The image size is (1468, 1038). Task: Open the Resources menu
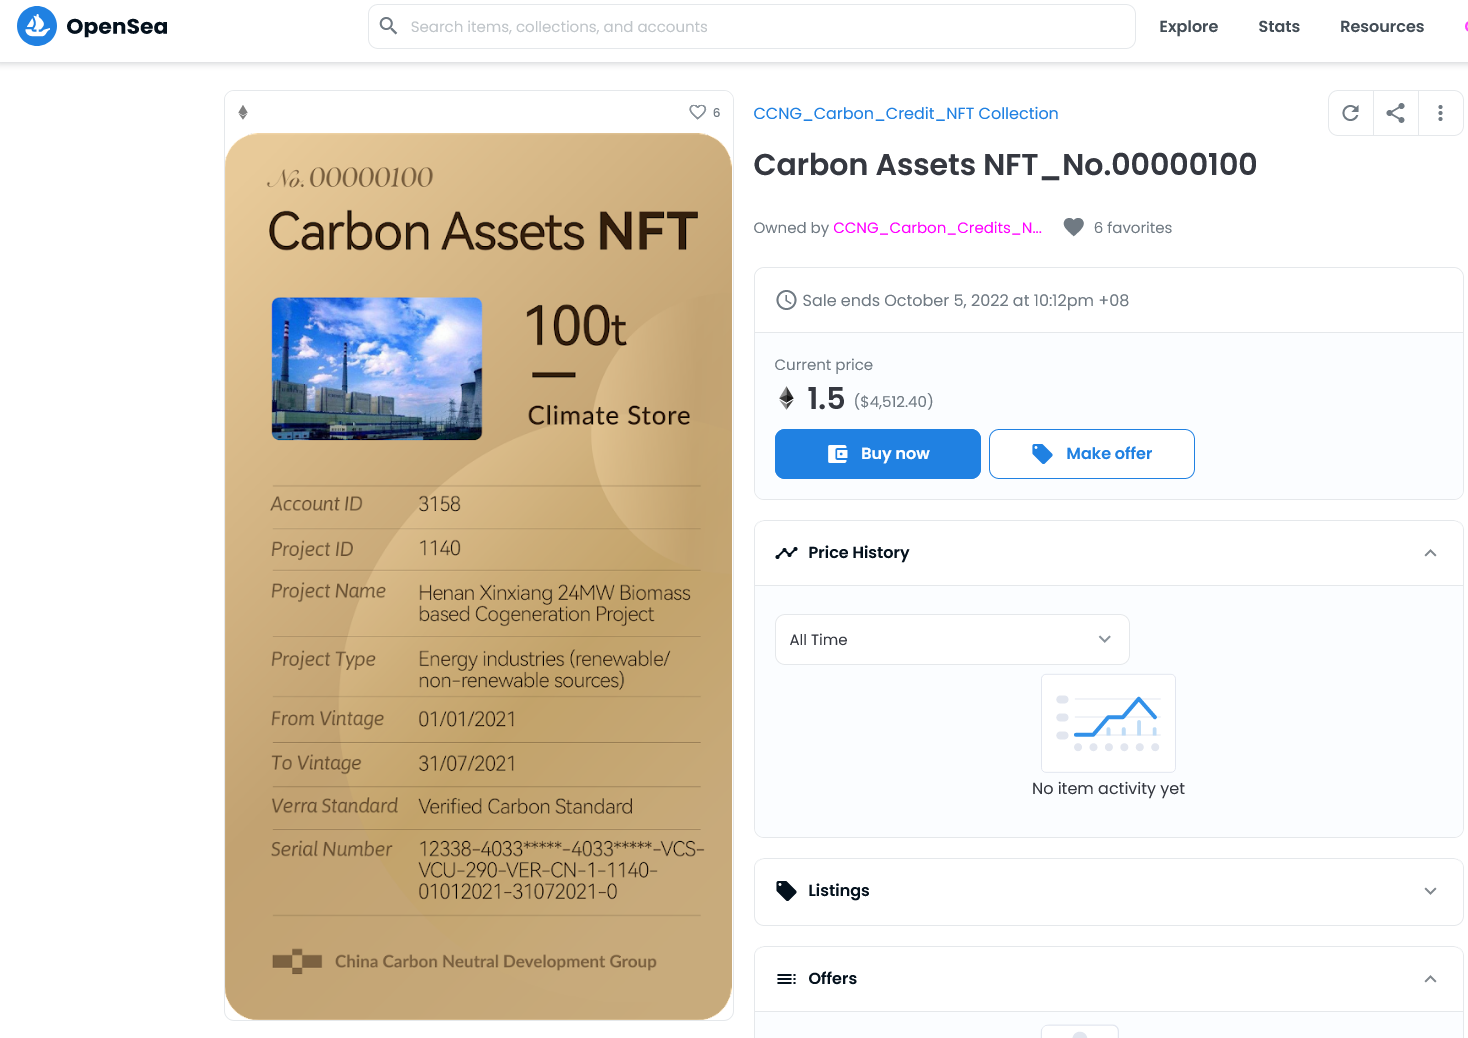(x=1382, y=26)
